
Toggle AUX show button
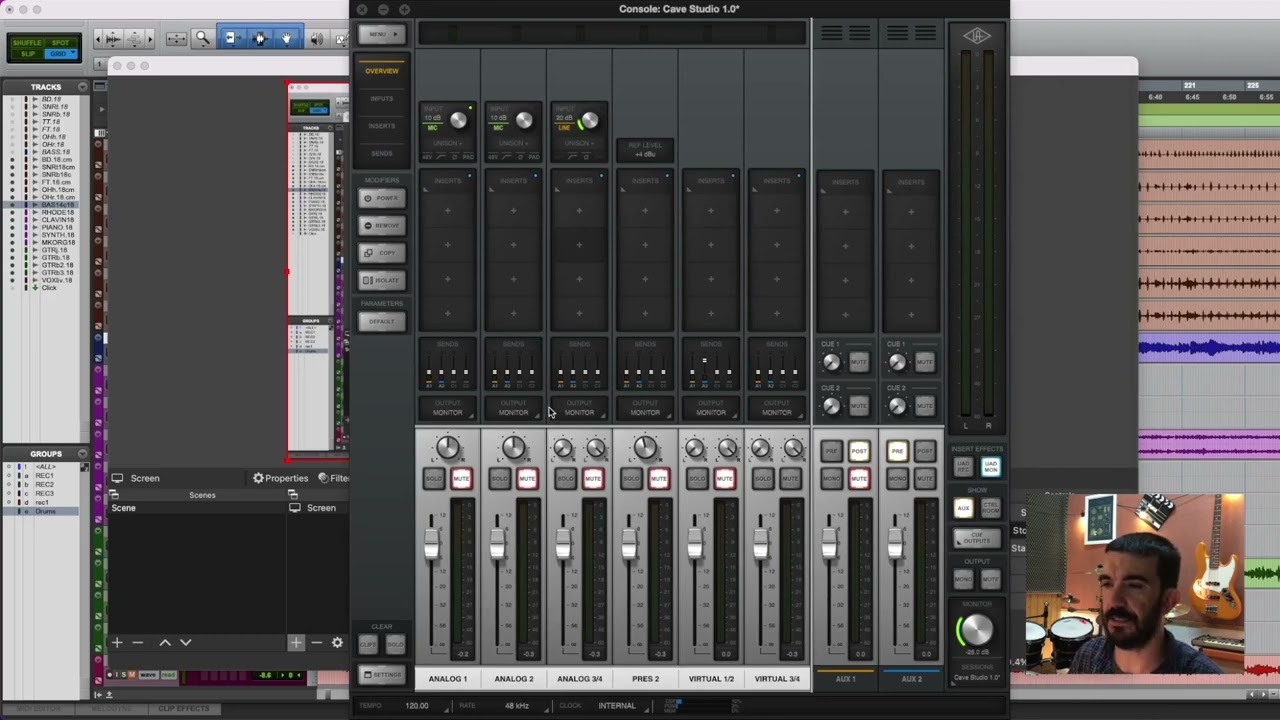pyautogui.click(x=964, y=508)
